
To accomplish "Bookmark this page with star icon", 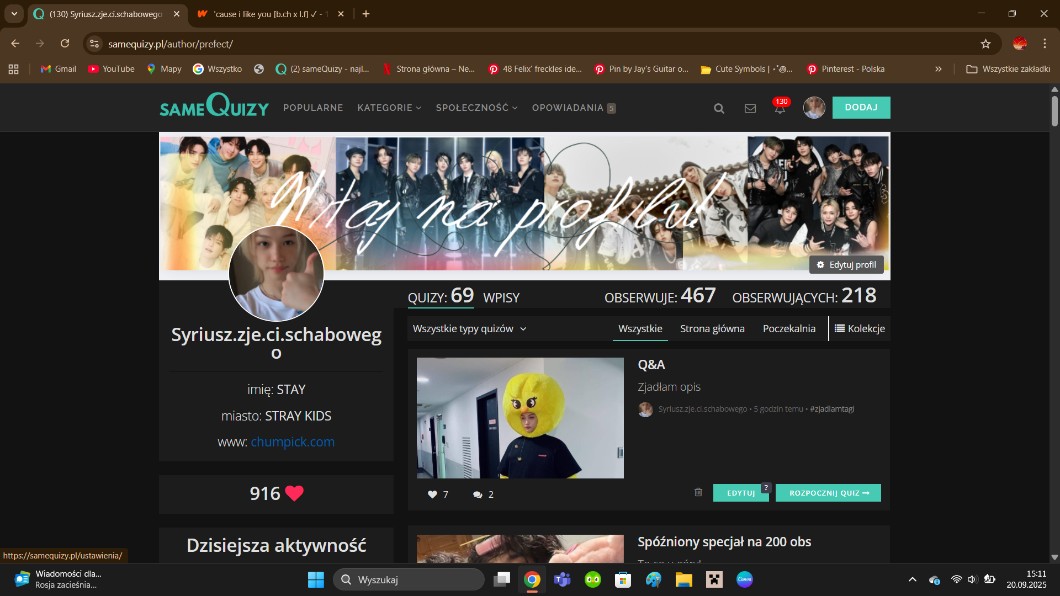I will [x=985, y=44].
